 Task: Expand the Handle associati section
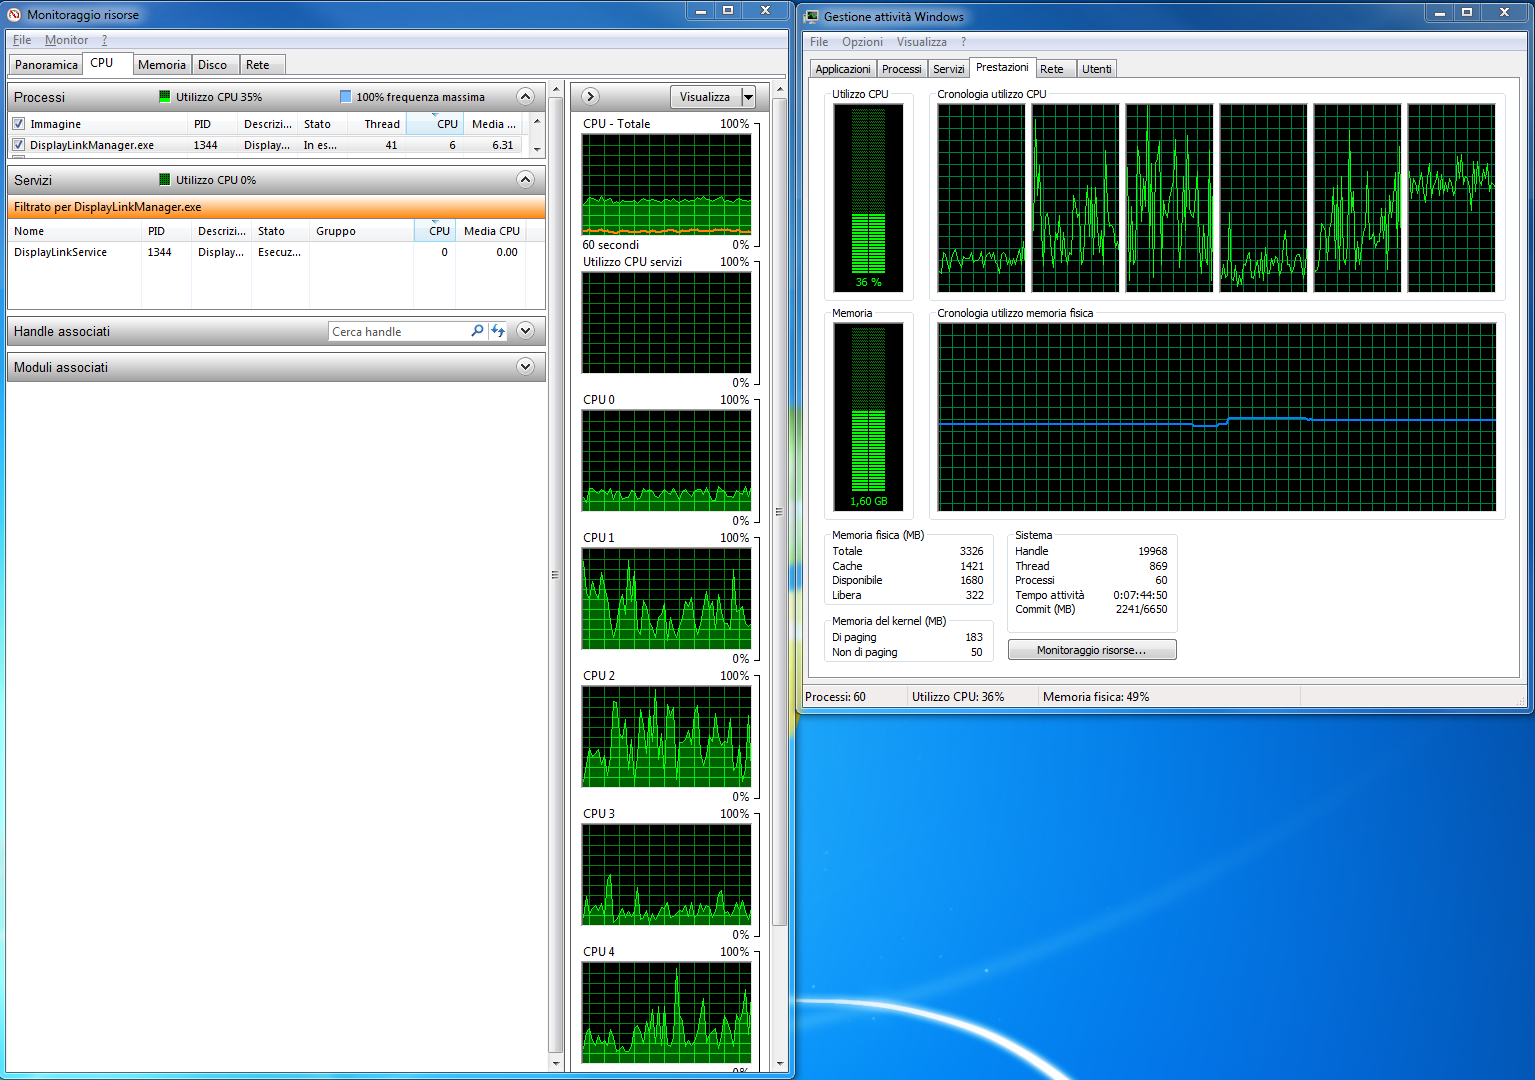(525, 331)
